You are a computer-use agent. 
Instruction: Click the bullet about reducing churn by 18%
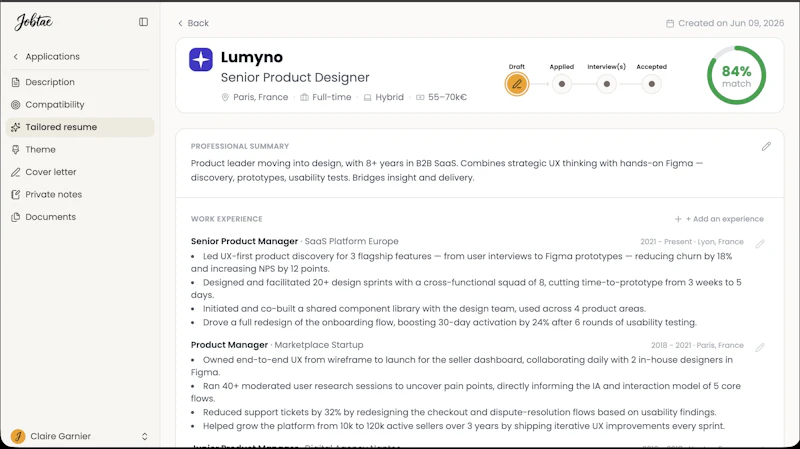(462, 262)
